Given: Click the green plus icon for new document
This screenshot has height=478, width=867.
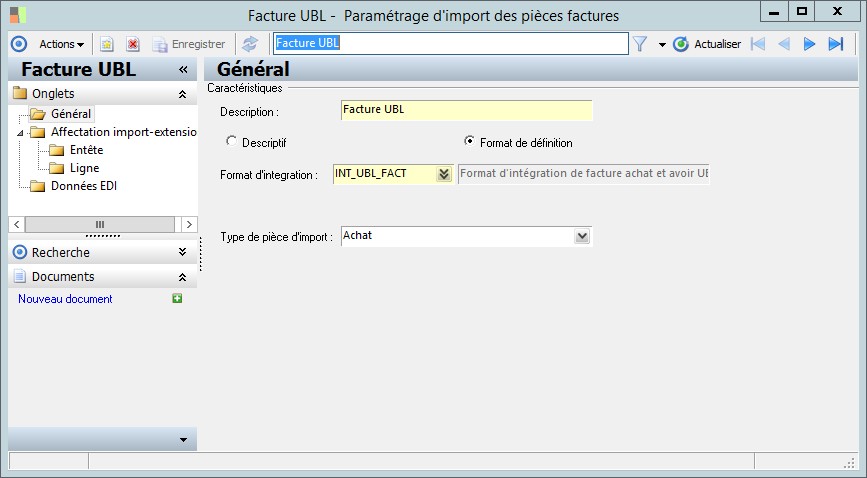Looking at the screenshot, I should [x=177, y=298].
